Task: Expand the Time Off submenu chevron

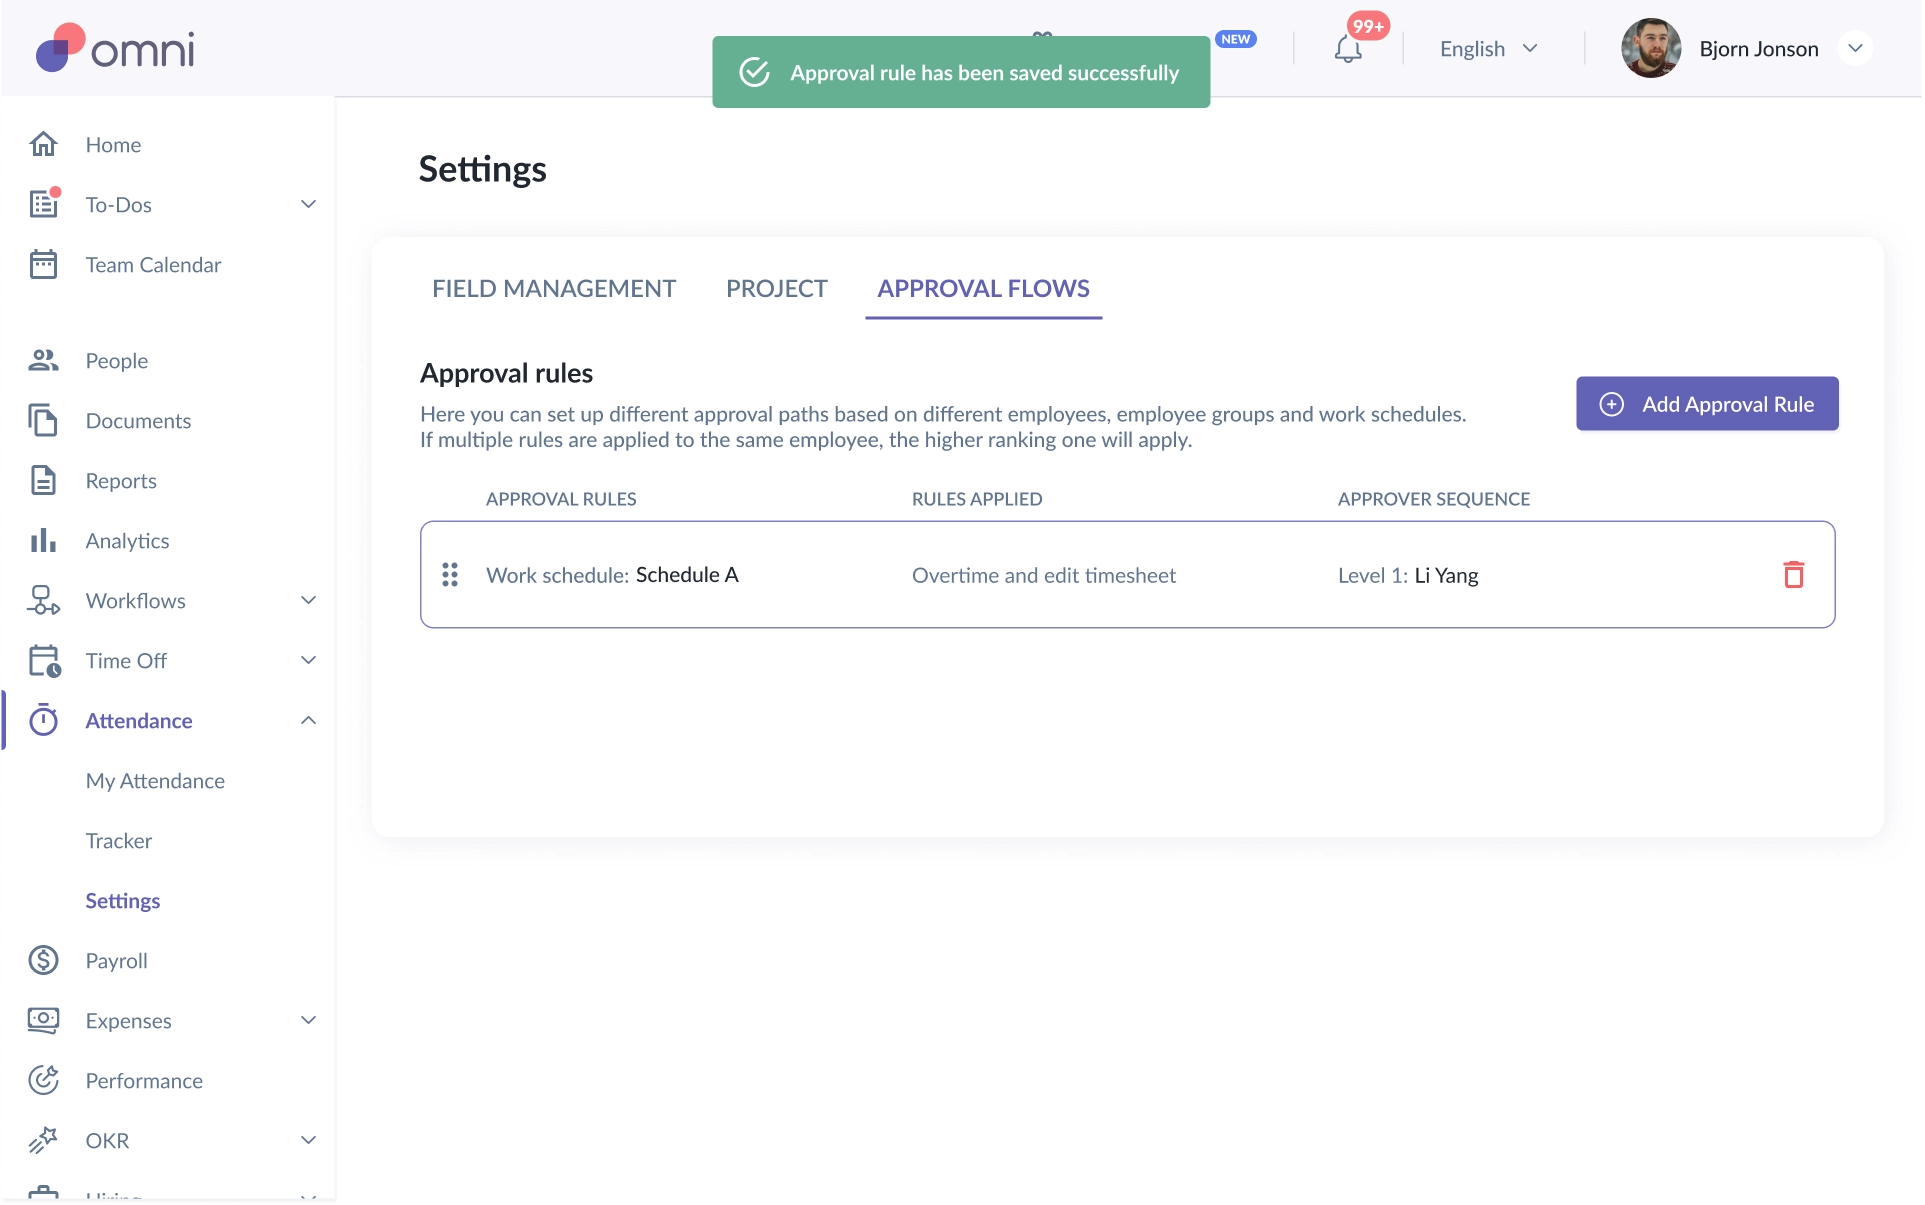Action: click(308, 660)
